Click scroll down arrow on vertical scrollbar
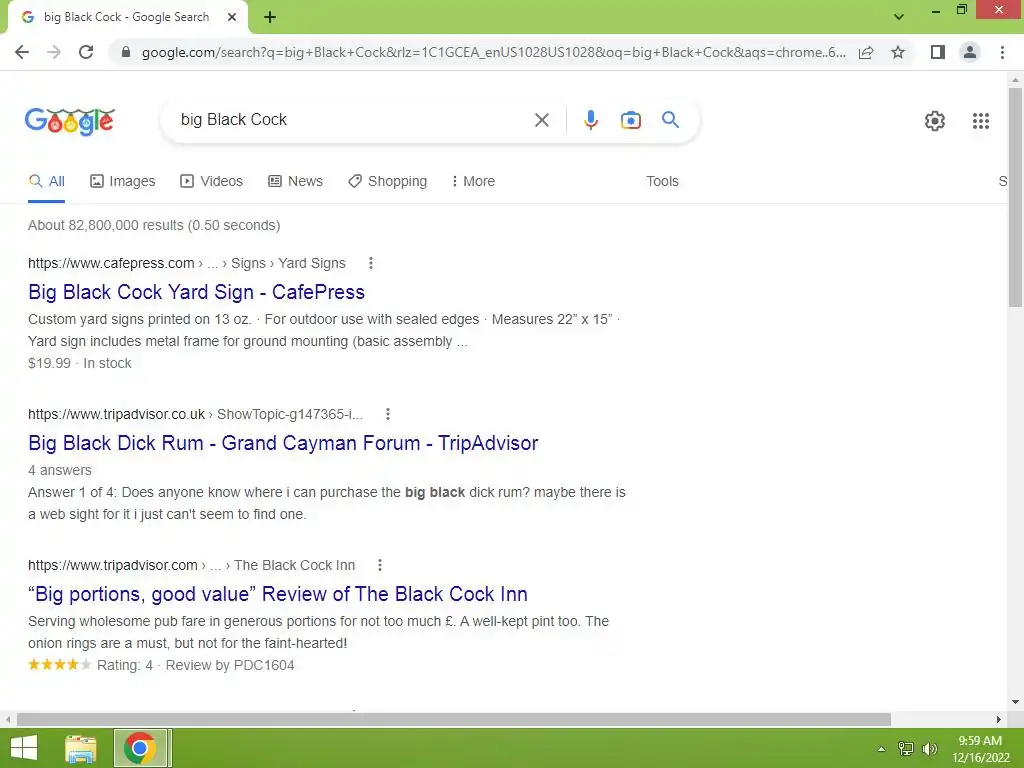 click(x=1015, y=703)
